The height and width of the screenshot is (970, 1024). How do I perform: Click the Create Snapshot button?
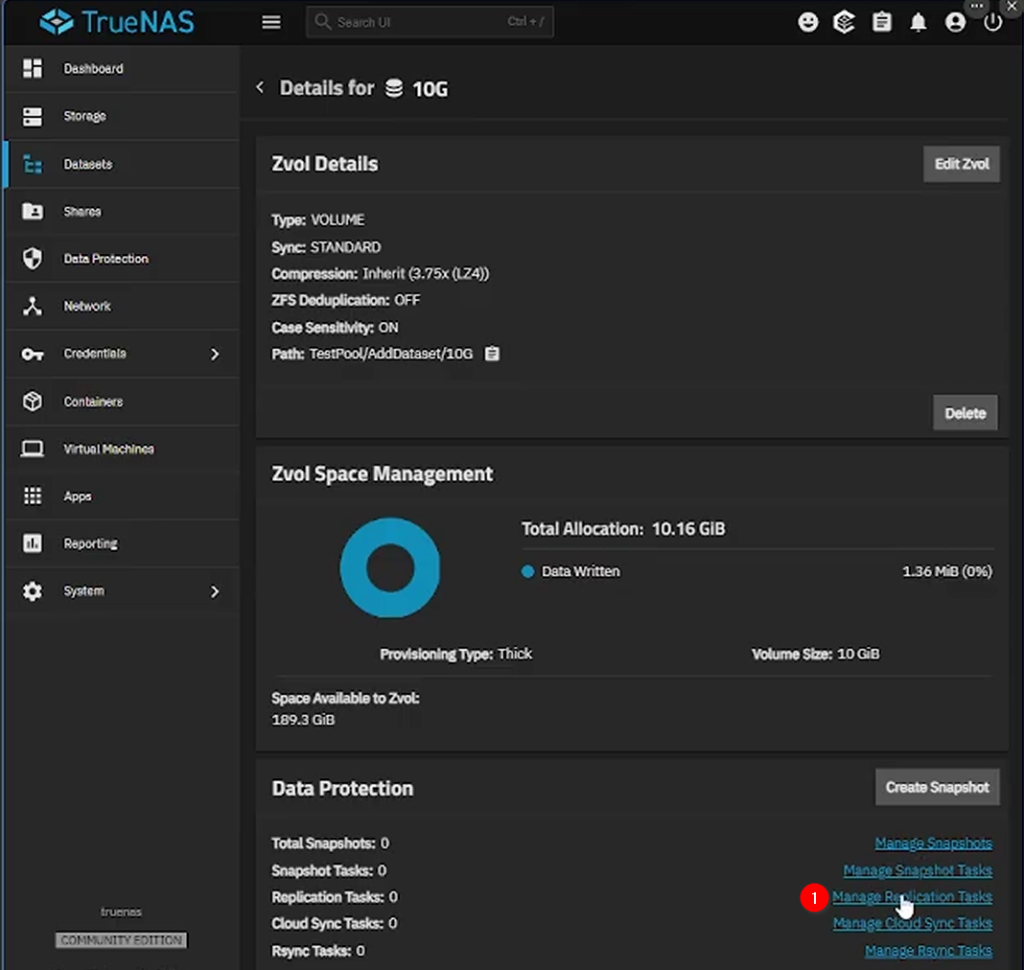(936, 787)
